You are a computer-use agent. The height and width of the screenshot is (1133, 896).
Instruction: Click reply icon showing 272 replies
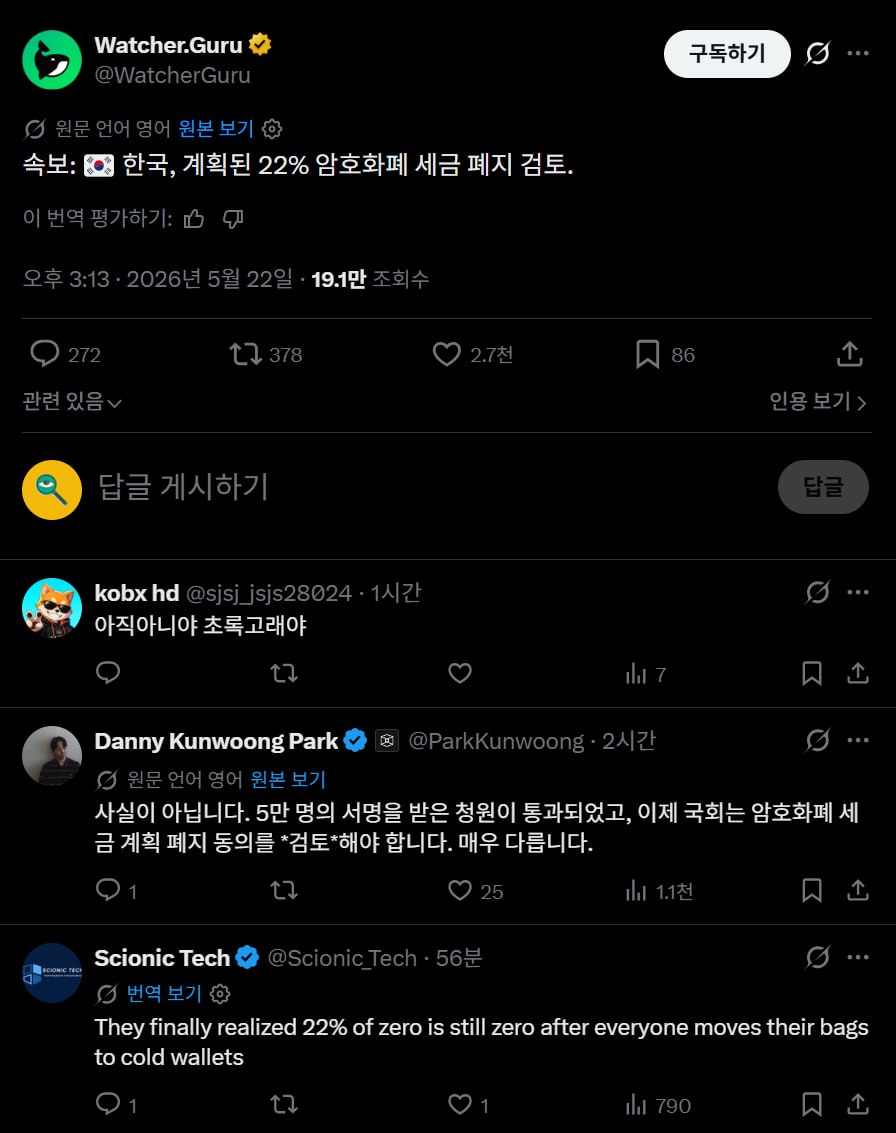point(65,355)
